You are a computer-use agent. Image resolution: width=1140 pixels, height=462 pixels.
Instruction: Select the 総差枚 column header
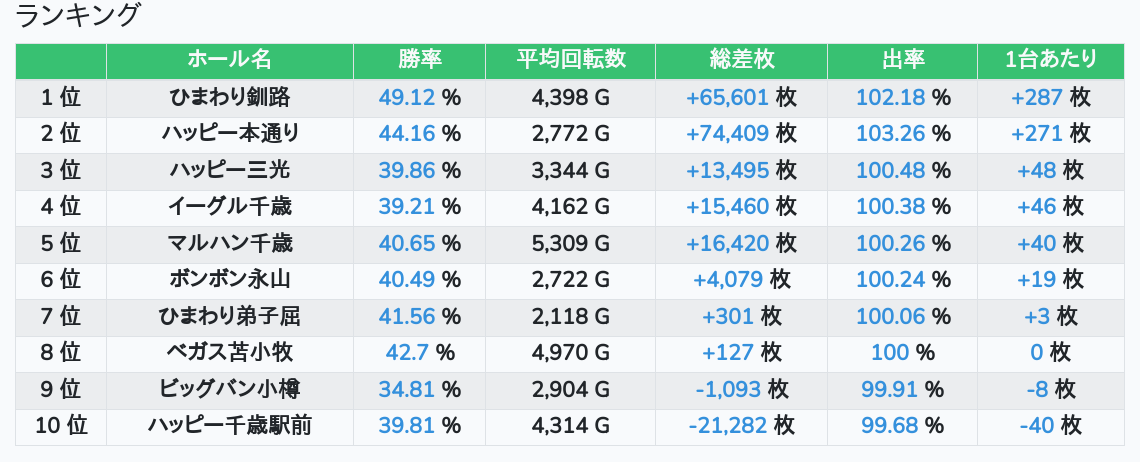tap(742, 60)
